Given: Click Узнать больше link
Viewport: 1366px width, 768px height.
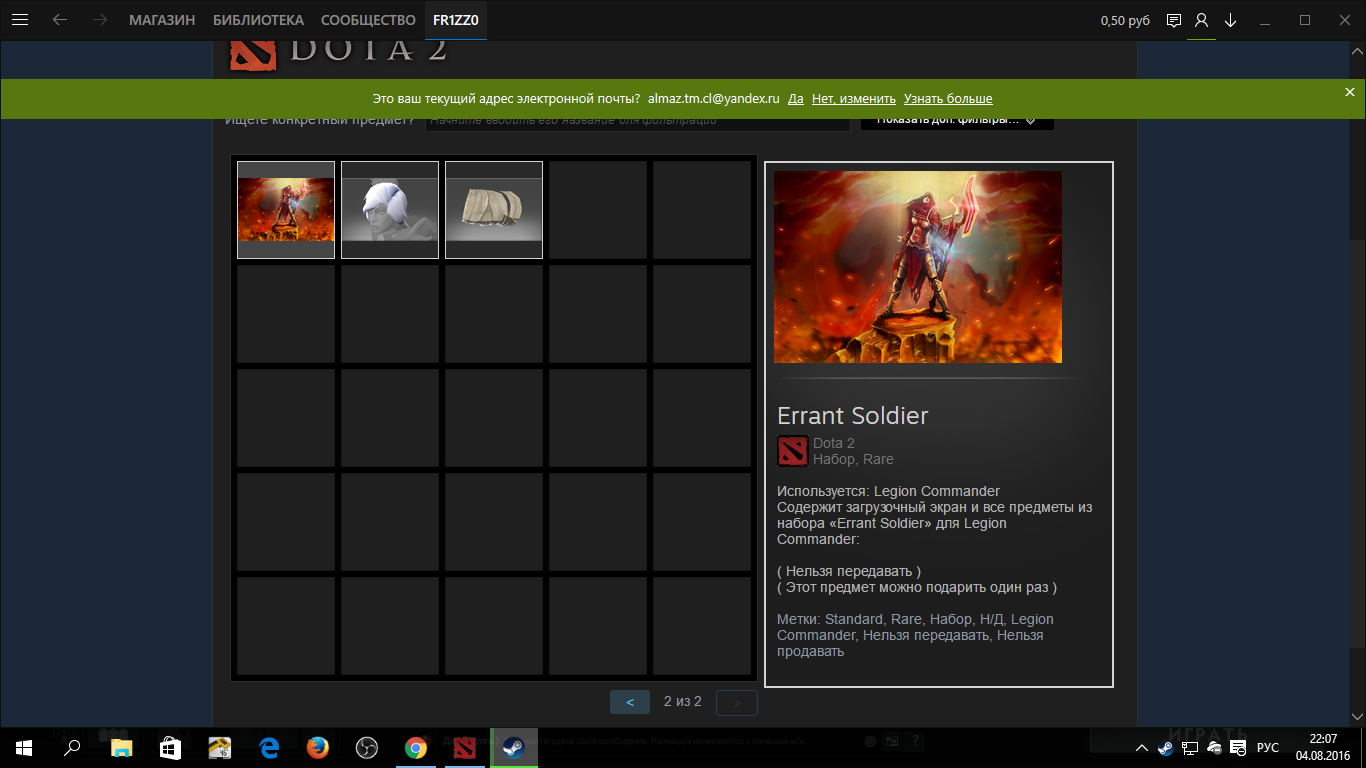Looking at the screenshot, I should click(948, 98).
